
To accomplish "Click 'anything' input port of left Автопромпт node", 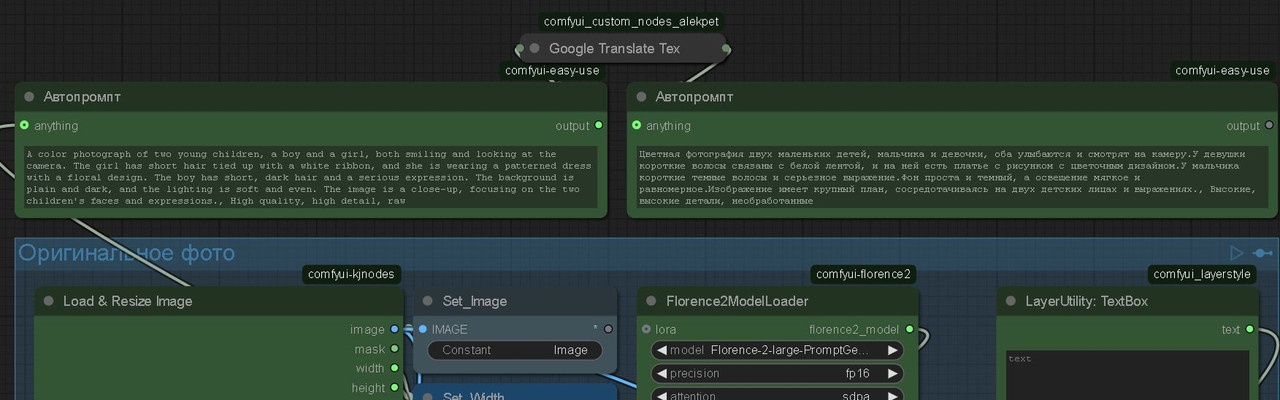I will pyautogui.click(x=24, y=125).
